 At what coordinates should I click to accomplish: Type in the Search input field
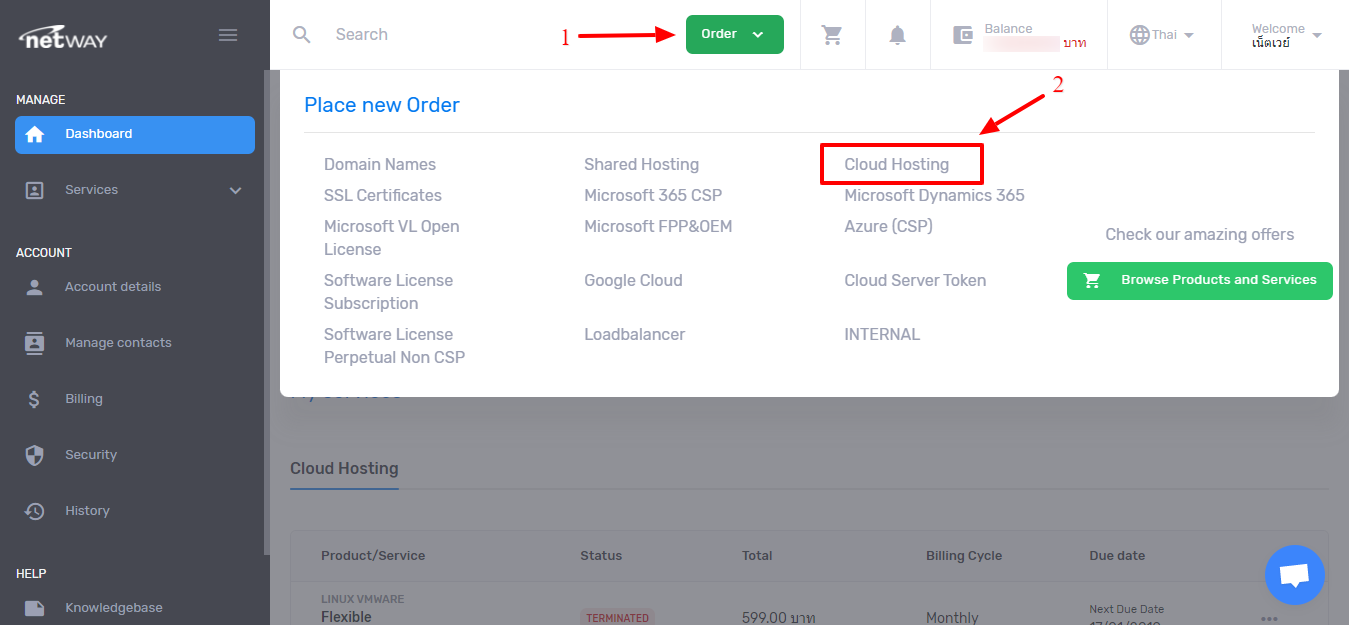pyautogui.click(x=440, y=35)
